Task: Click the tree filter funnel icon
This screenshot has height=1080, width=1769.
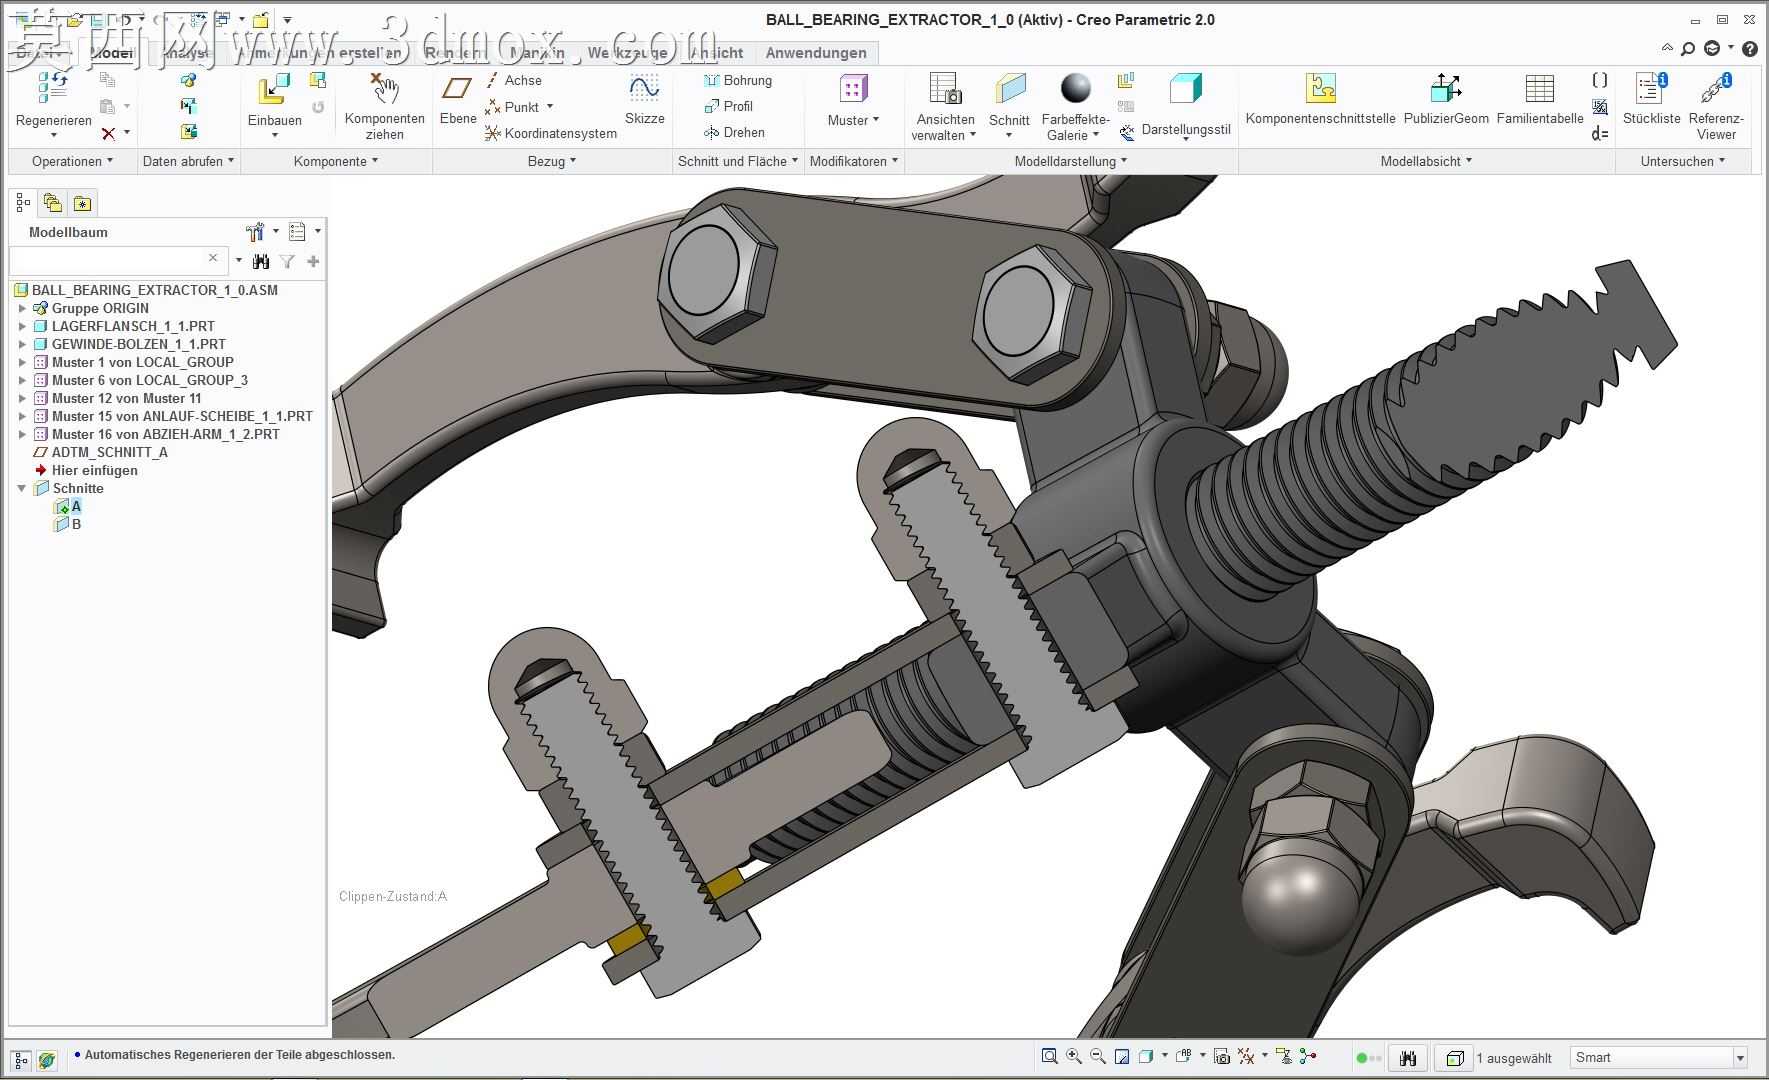Action: 287,261
